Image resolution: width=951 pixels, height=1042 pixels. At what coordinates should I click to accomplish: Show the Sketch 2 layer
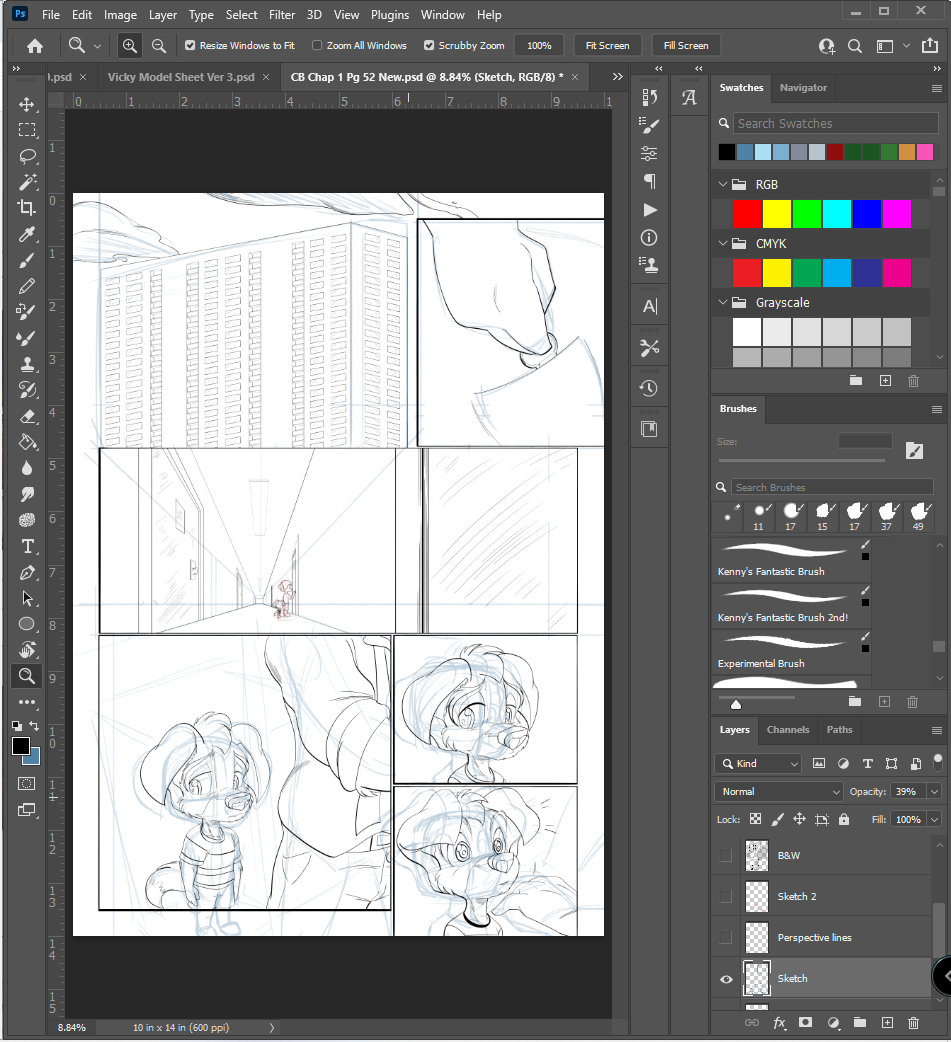click(726, 896)
